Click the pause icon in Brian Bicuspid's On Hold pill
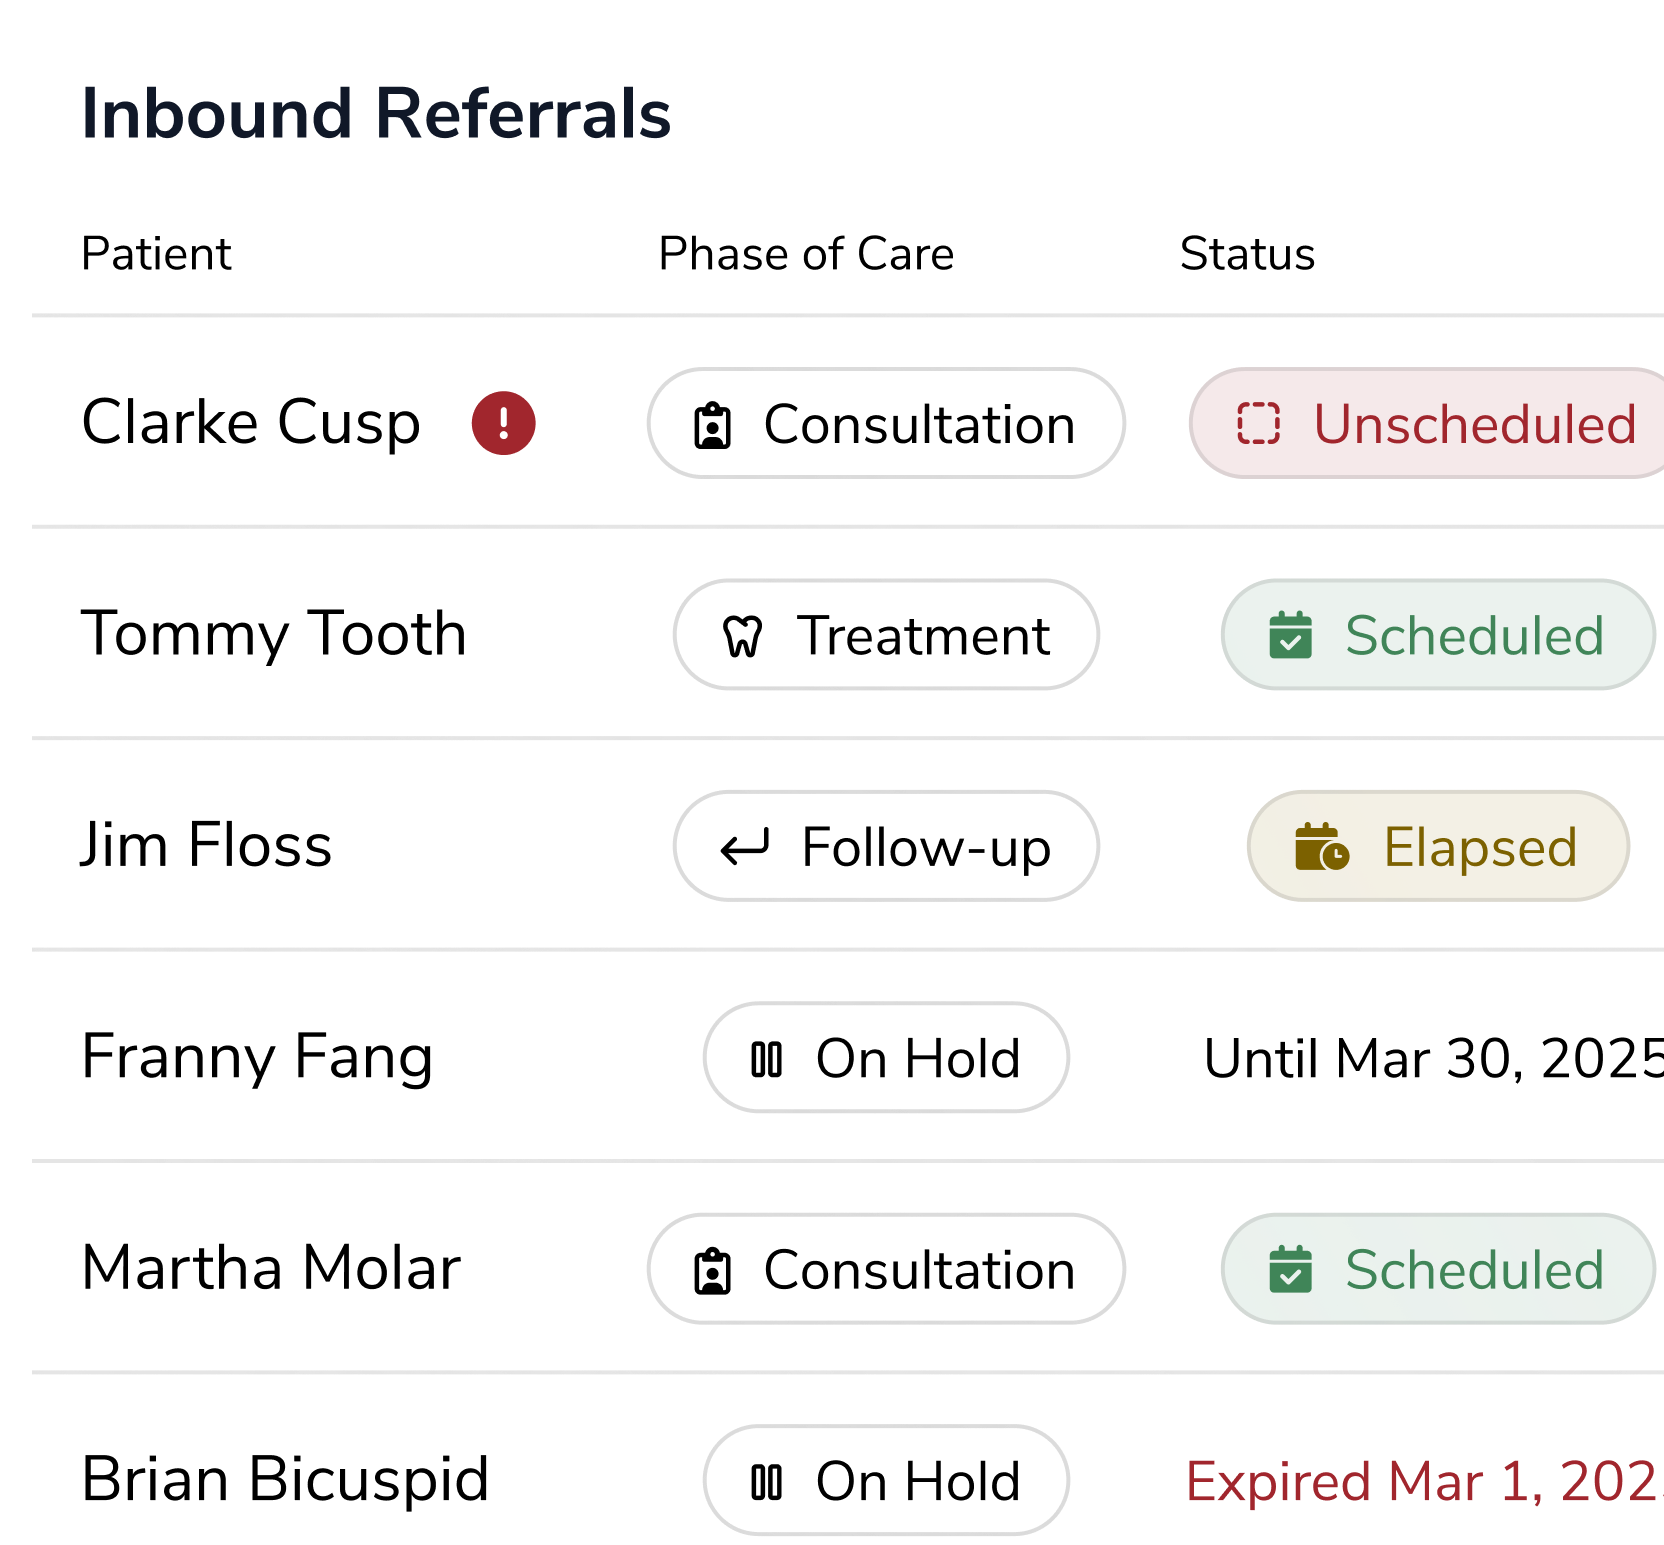Viewport: 1664px width, 1545px height. tap(768, 1480)
